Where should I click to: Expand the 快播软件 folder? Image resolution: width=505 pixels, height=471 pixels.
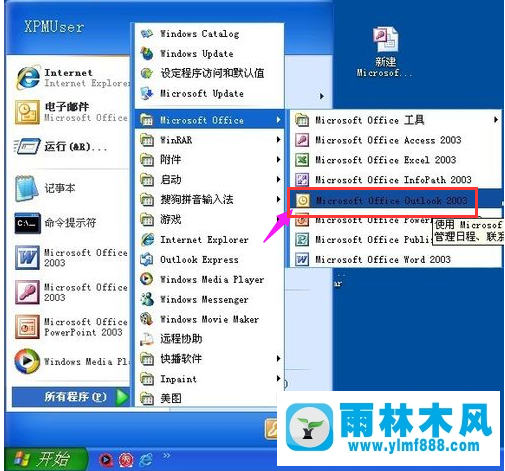209,359
